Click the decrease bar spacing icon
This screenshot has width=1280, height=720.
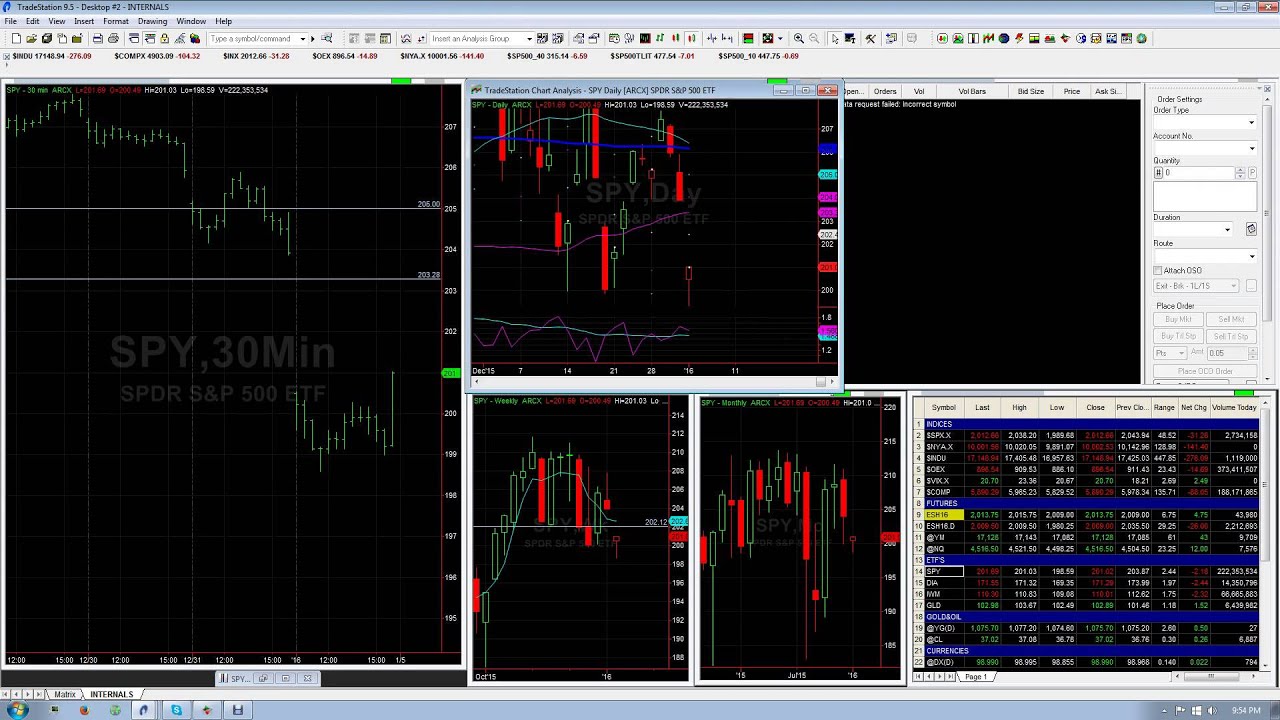pos(711,39)
